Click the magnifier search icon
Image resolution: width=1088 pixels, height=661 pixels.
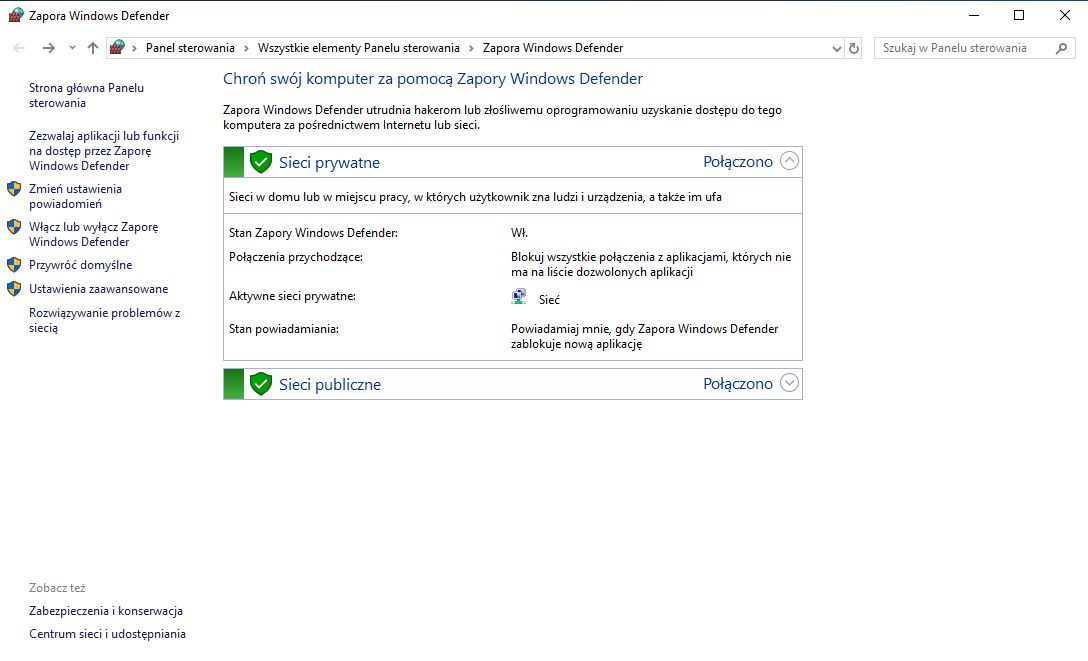[1061, 48]
